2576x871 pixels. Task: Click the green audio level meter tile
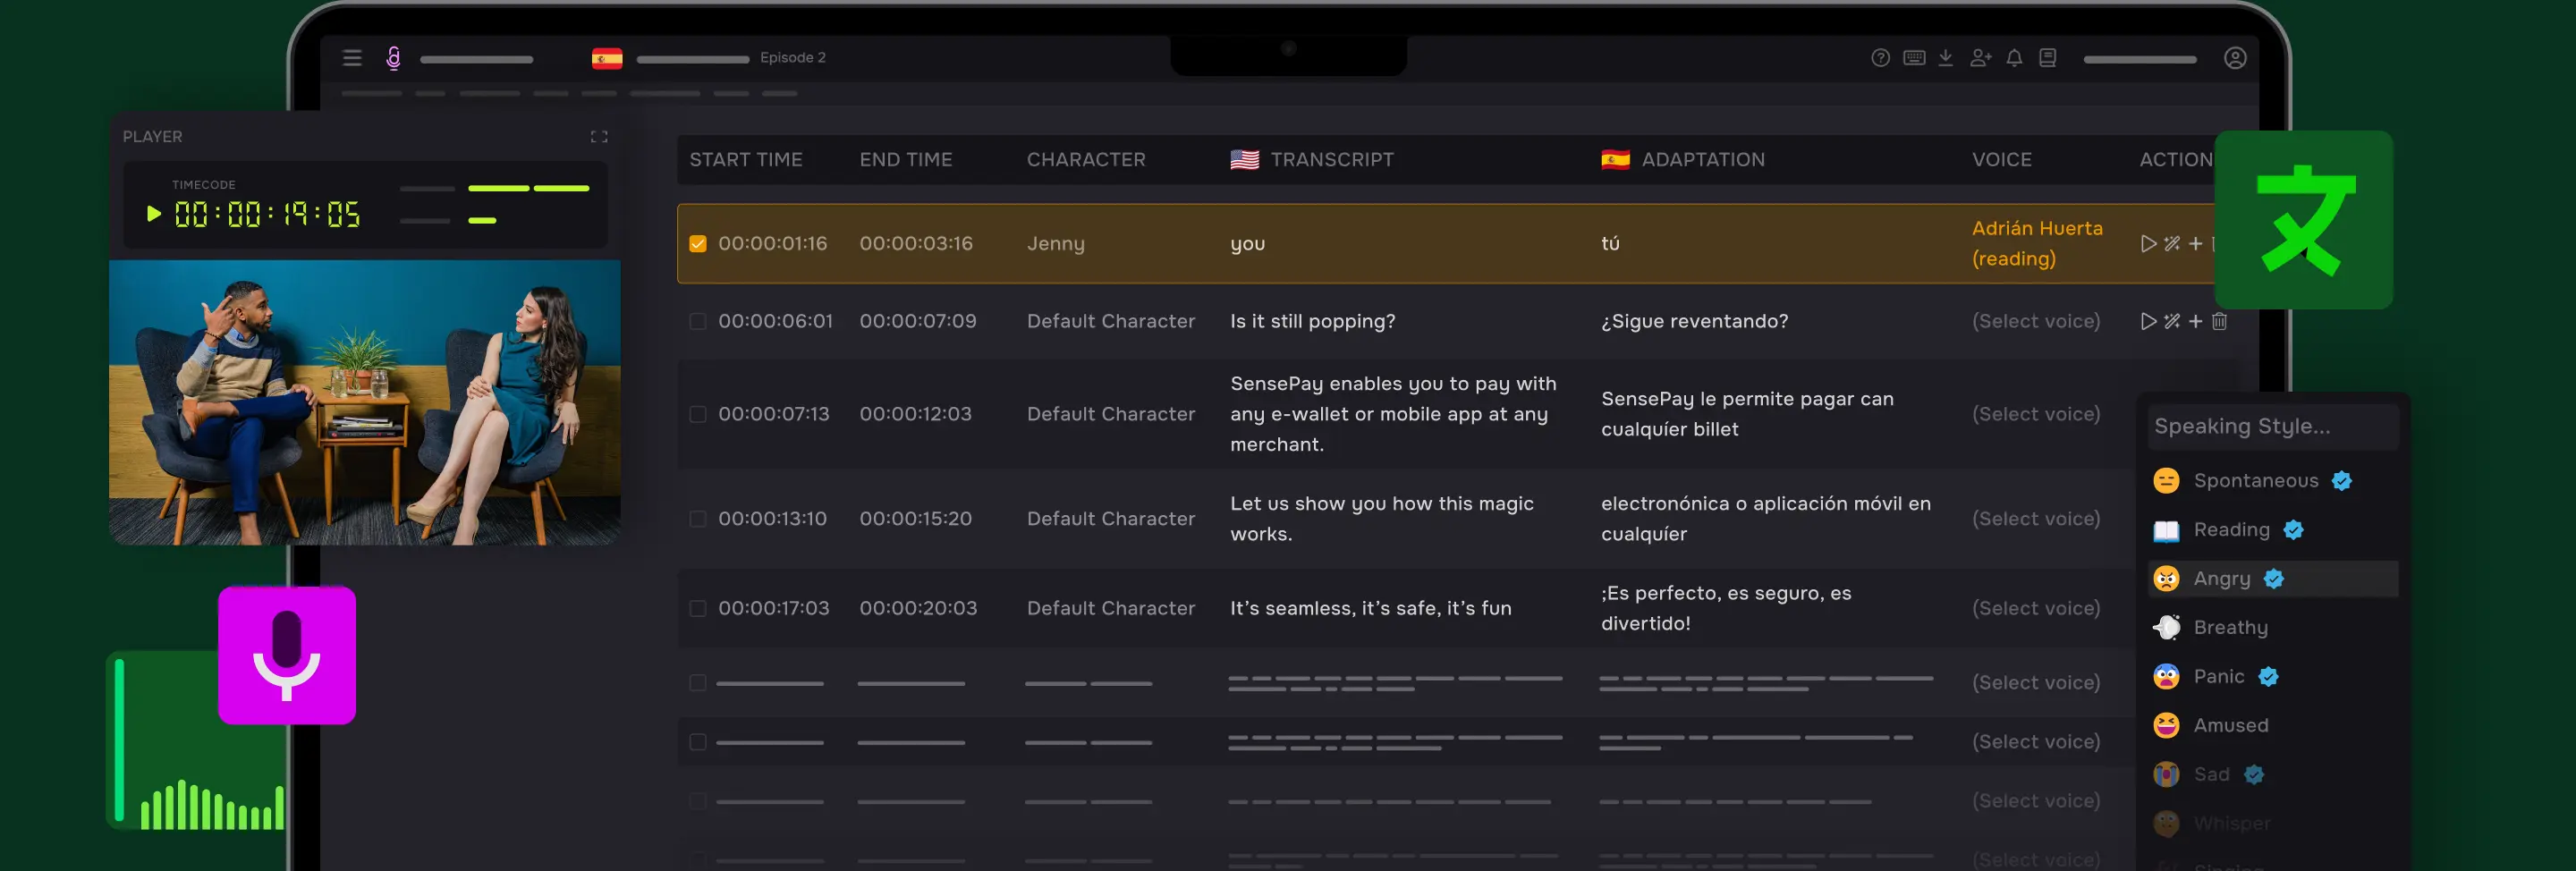tap(195, 741)
